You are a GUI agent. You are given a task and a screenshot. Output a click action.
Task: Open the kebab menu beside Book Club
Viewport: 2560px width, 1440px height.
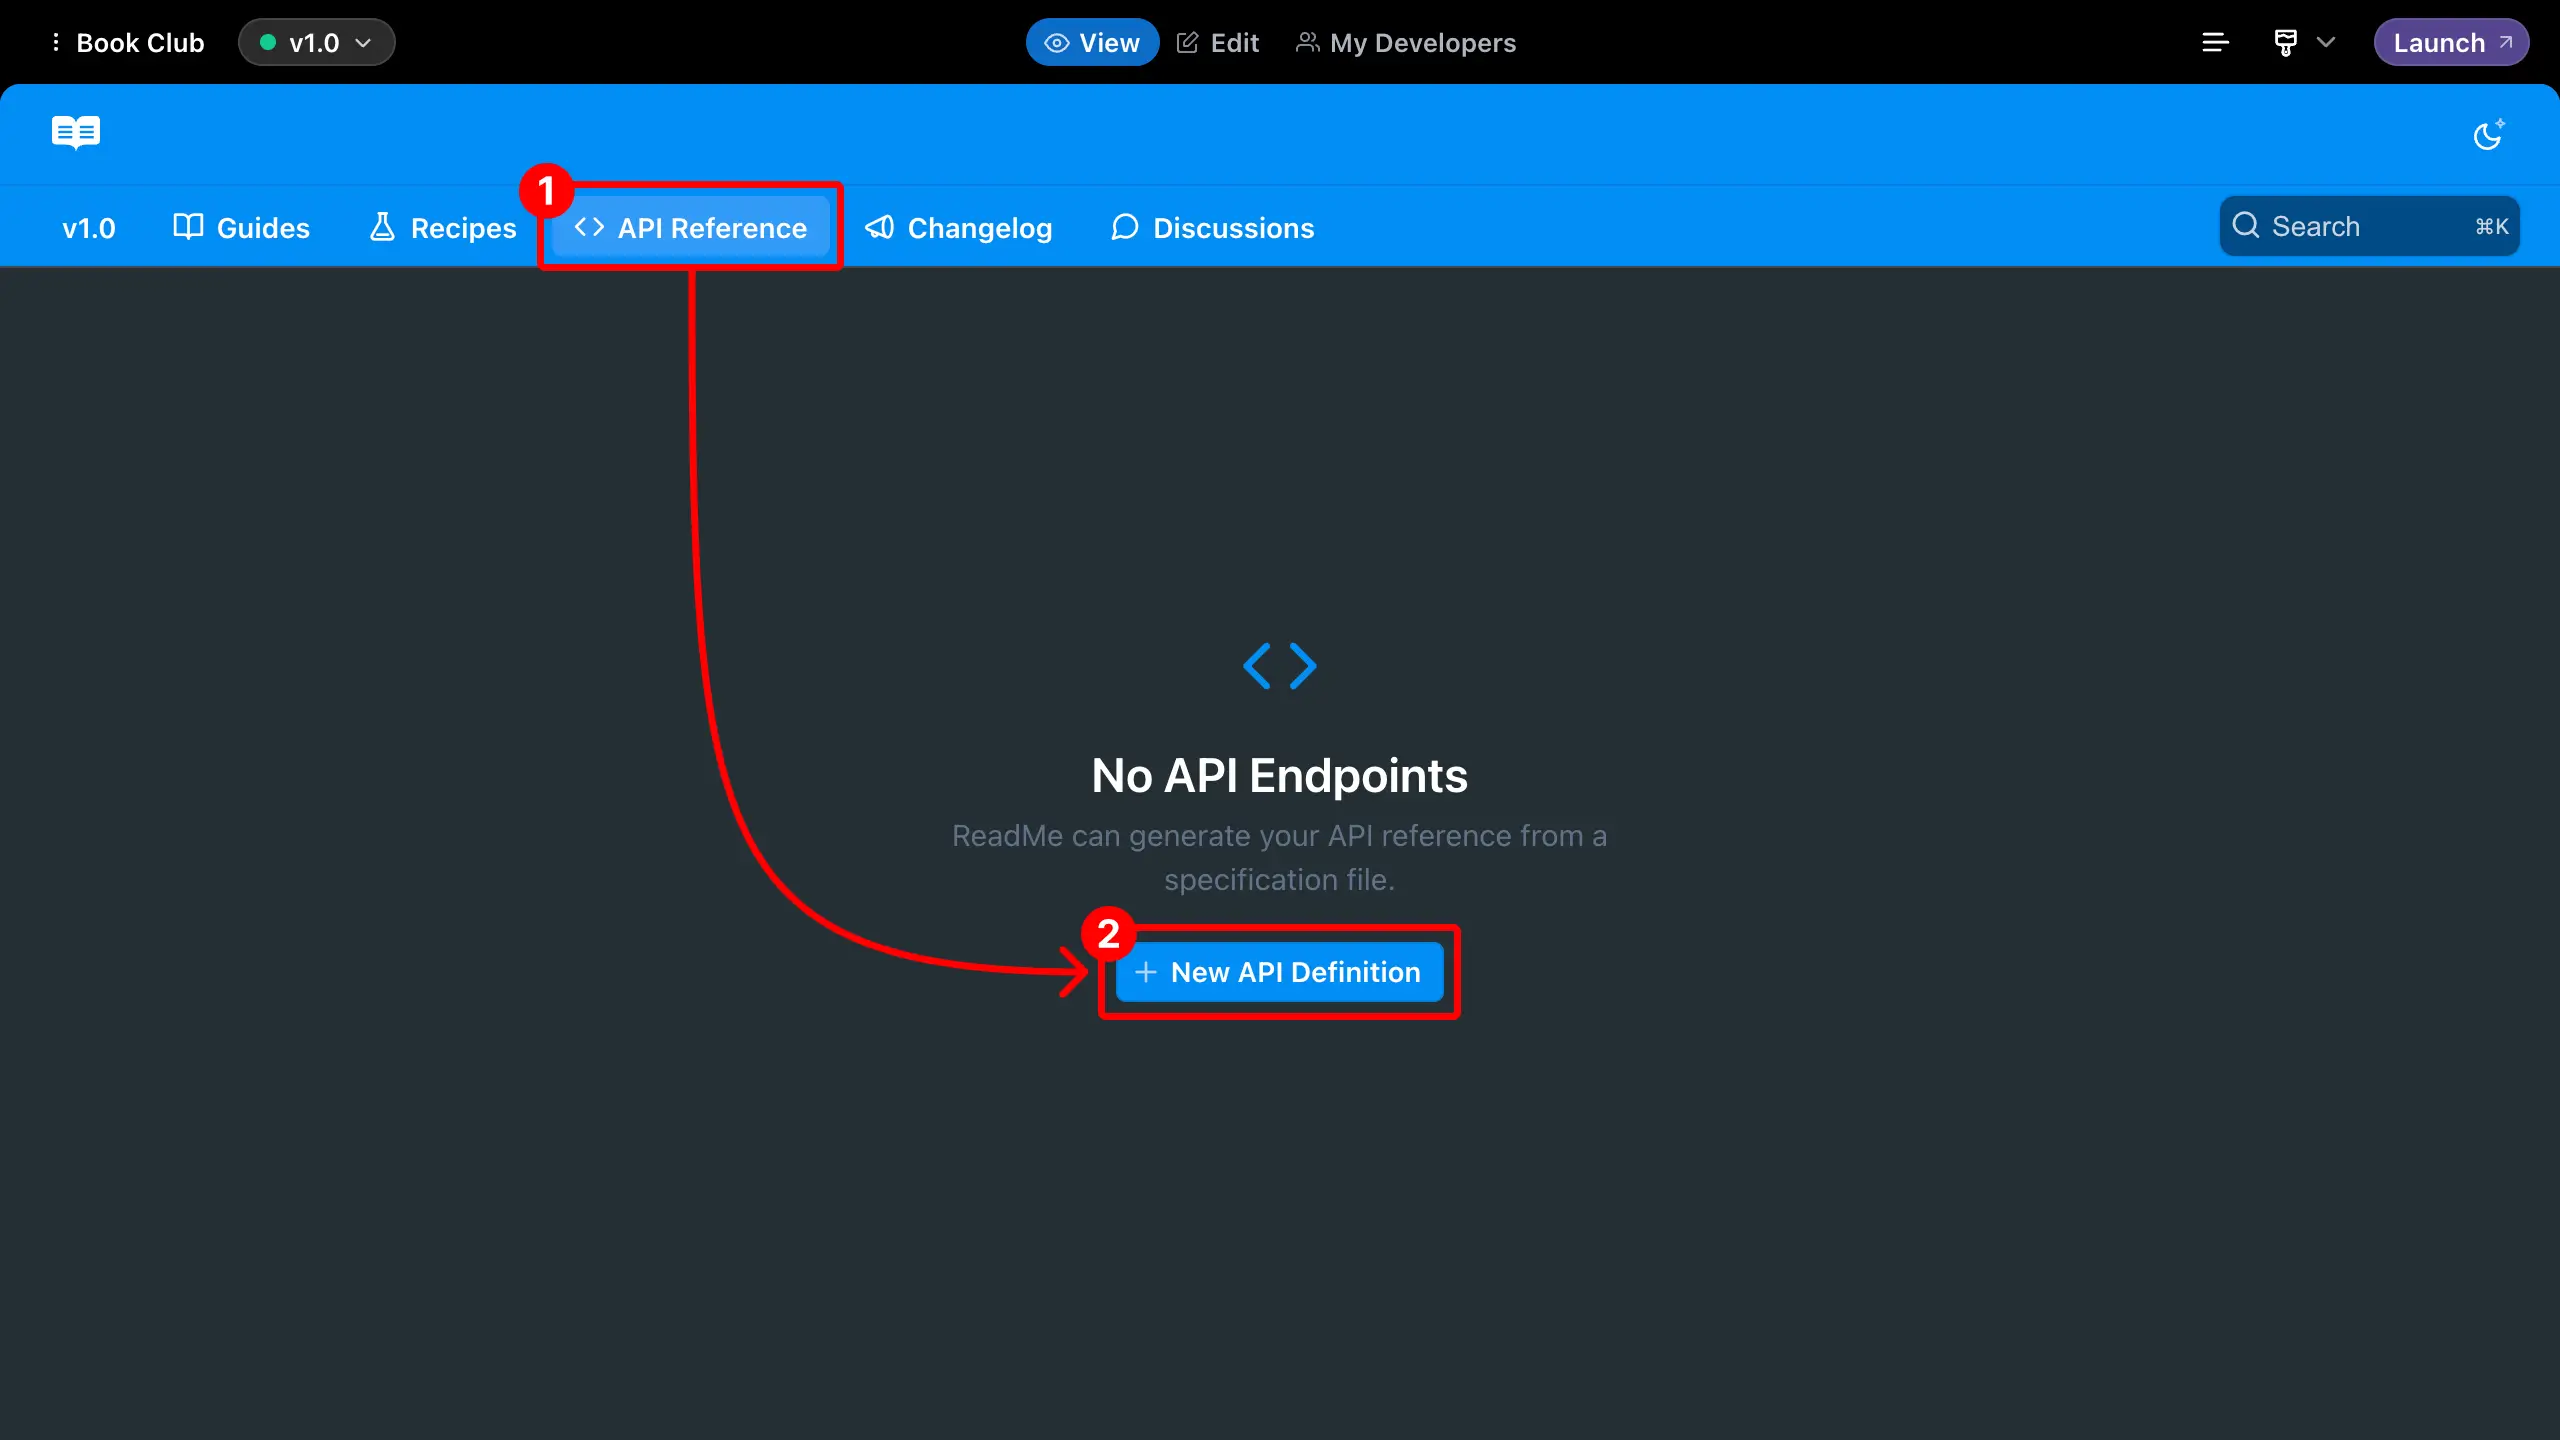pyautogui.click(x=56, y=42)
